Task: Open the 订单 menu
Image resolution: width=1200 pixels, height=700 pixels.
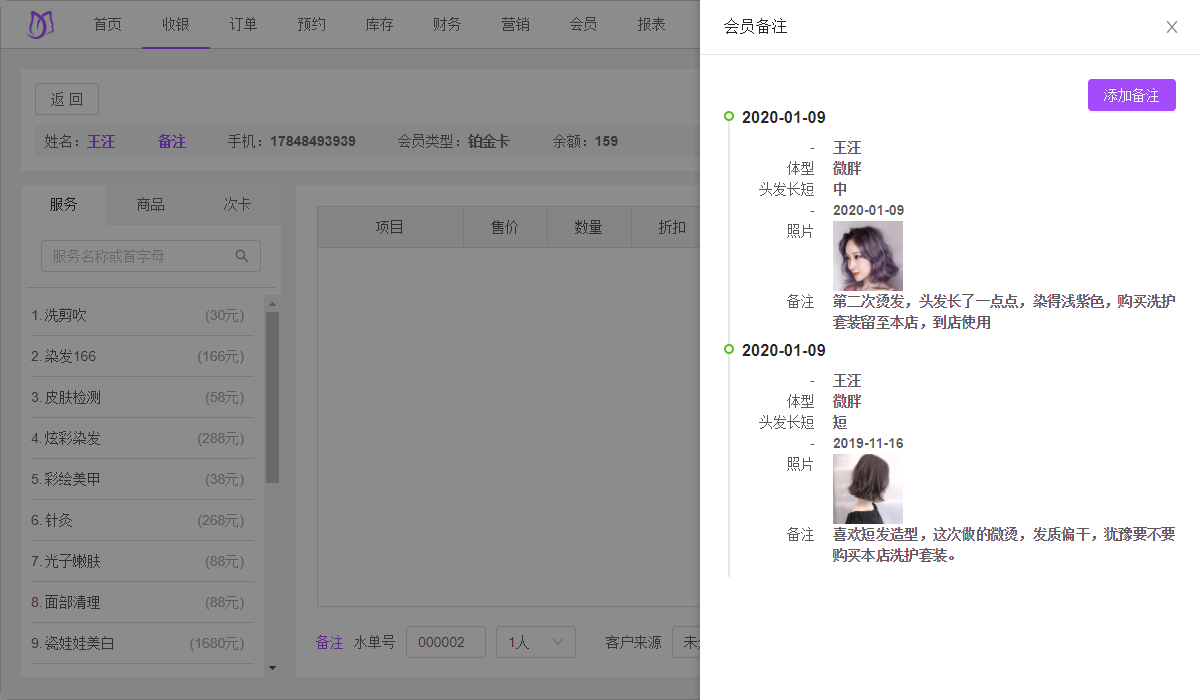Action: point(243,24)
